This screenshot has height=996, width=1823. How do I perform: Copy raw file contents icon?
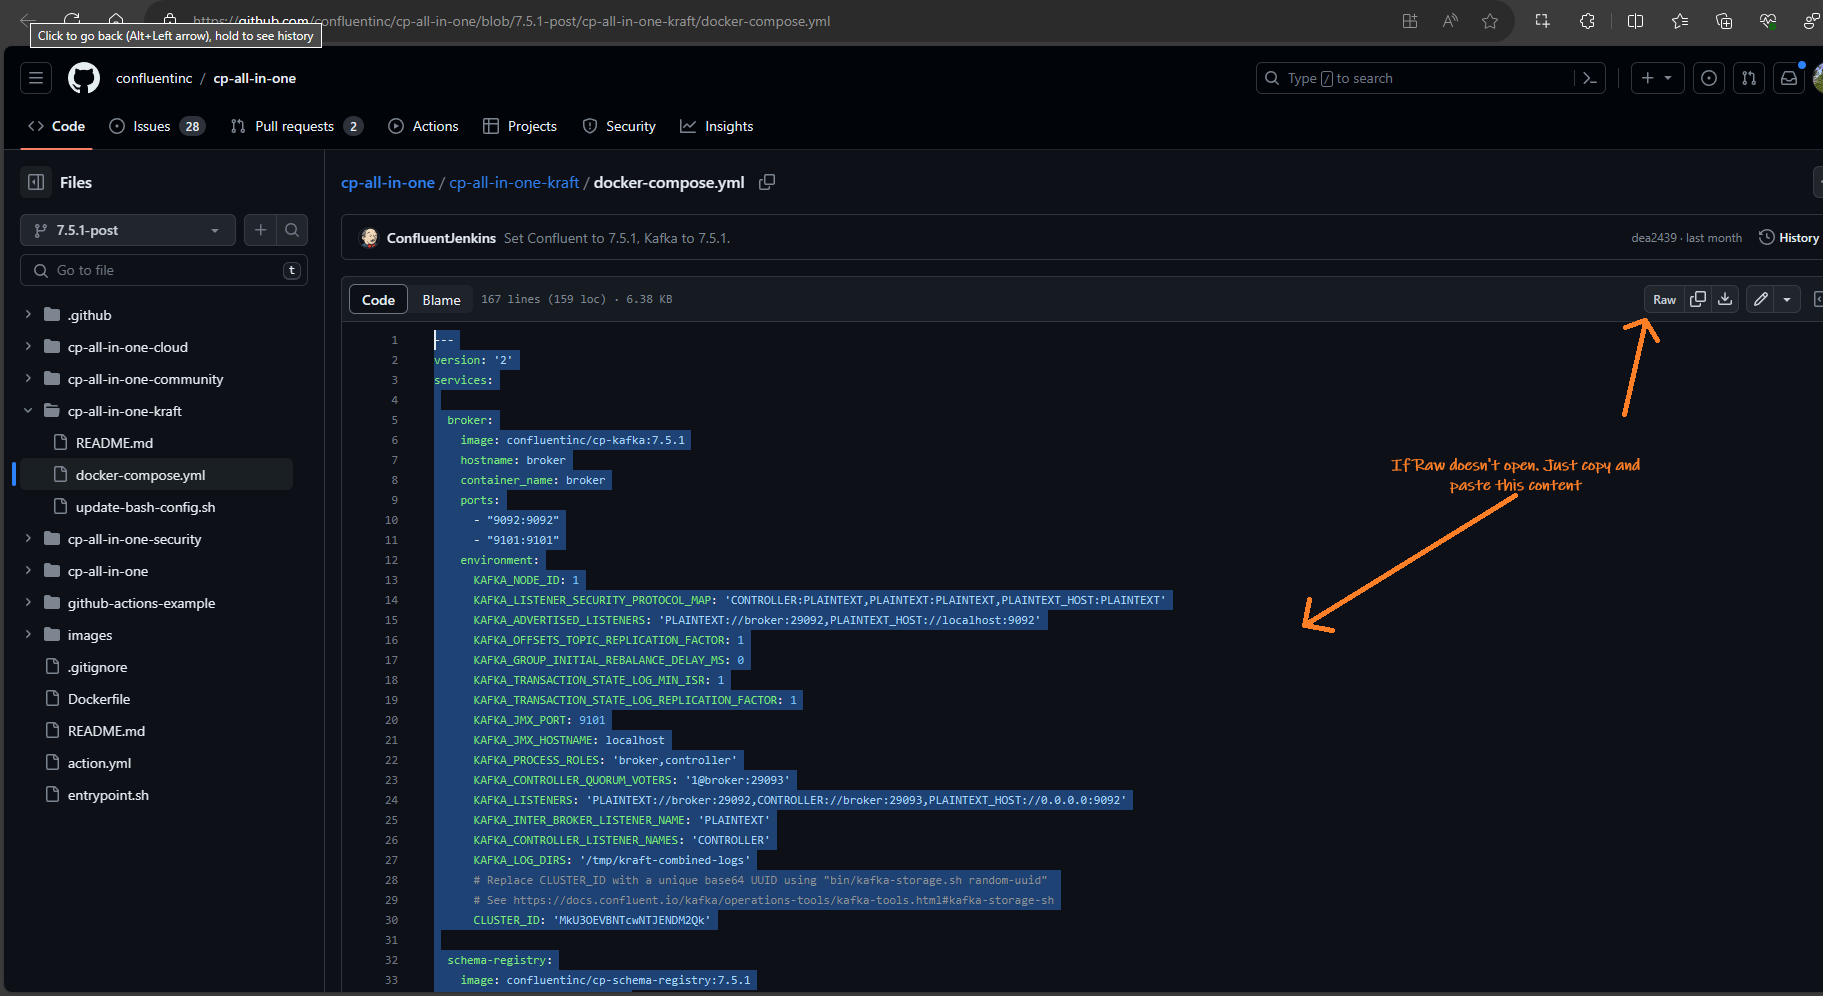[1698, 299]
